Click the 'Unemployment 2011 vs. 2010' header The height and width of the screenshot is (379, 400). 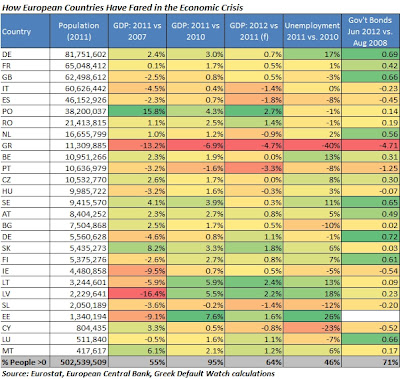pos(312,31)
